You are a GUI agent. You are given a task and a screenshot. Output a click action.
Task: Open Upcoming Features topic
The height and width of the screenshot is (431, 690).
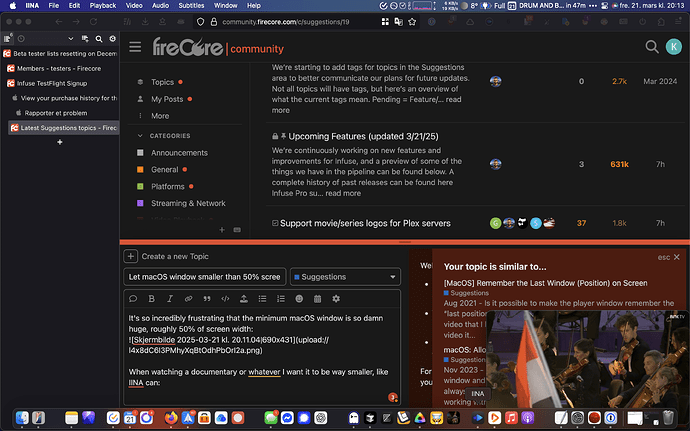[x=363, y=136]
